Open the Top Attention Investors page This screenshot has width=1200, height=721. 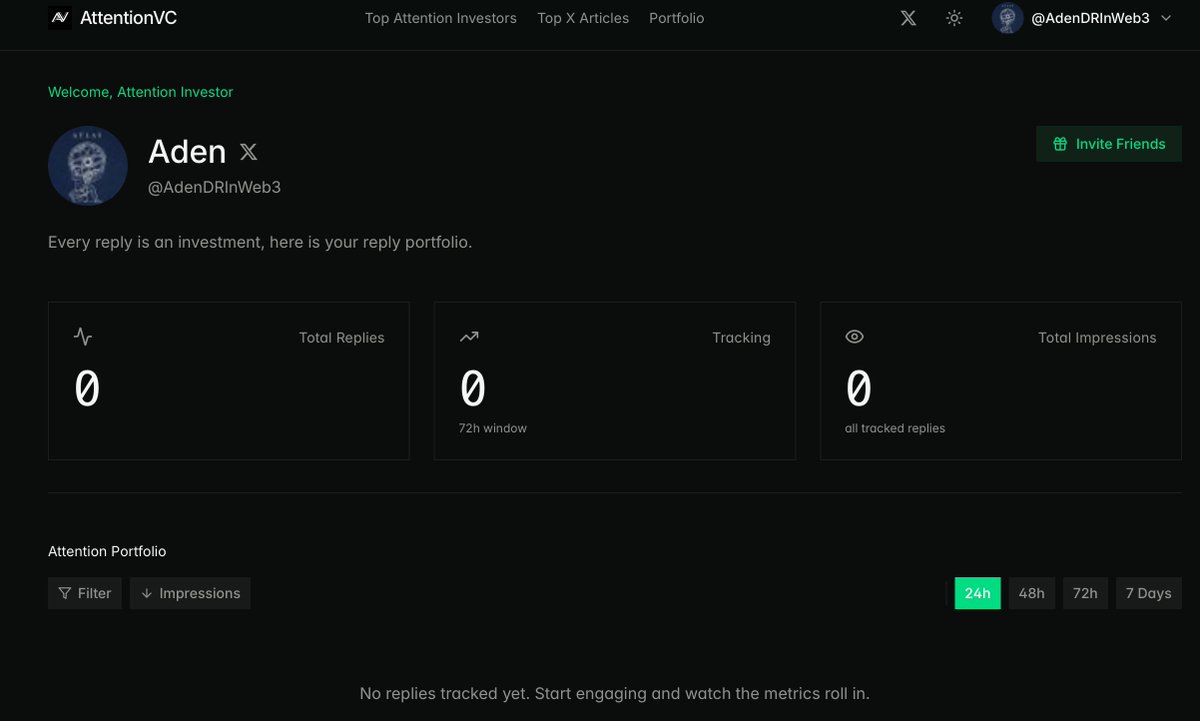(441, 18)
